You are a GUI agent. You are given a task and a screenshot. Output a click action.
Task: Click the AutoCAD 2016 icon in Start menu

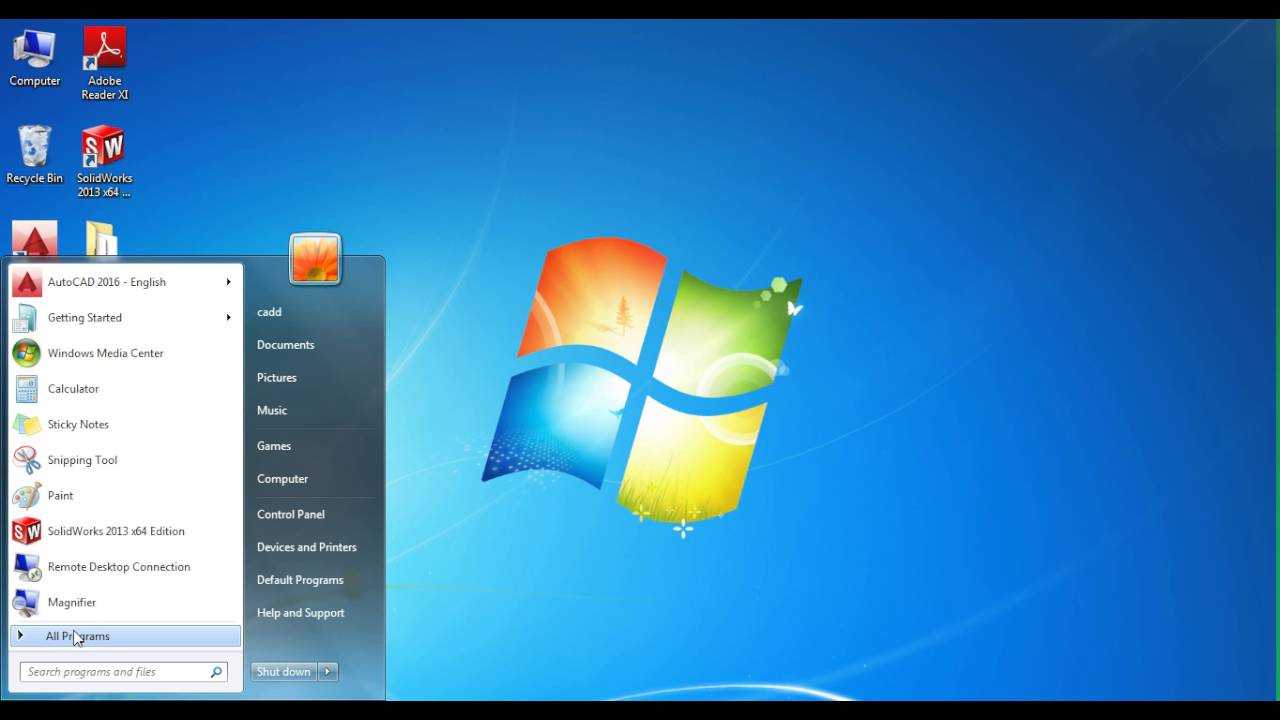tap(27, 282)
